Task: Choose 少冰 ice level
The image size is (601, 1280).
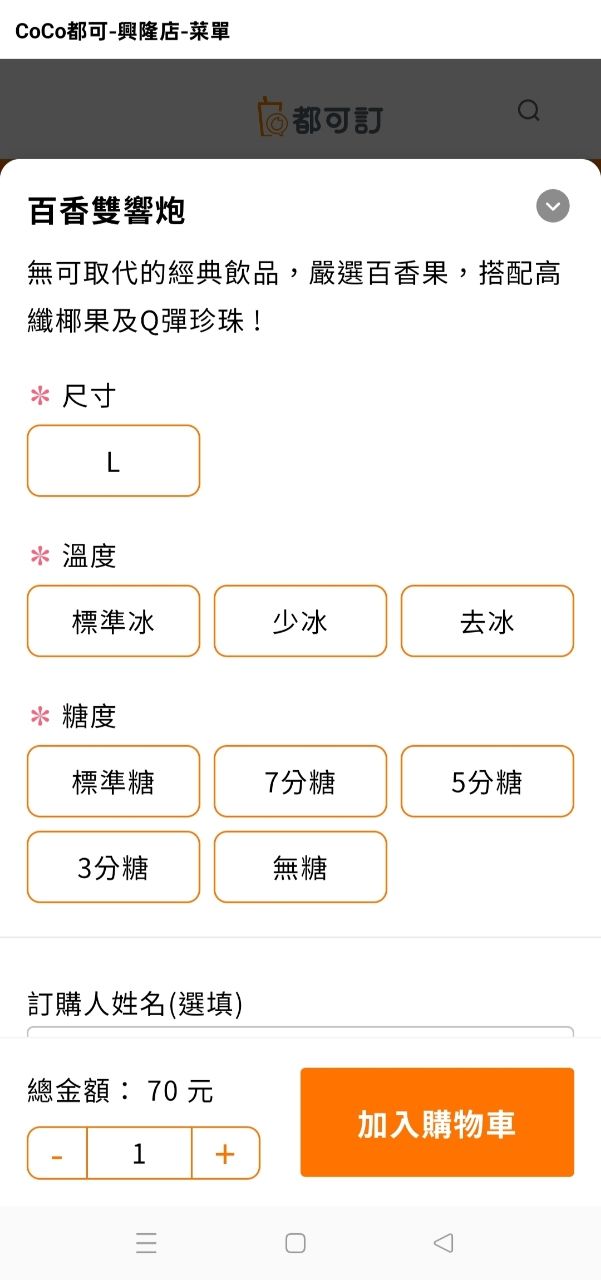Action: [300, 621]
